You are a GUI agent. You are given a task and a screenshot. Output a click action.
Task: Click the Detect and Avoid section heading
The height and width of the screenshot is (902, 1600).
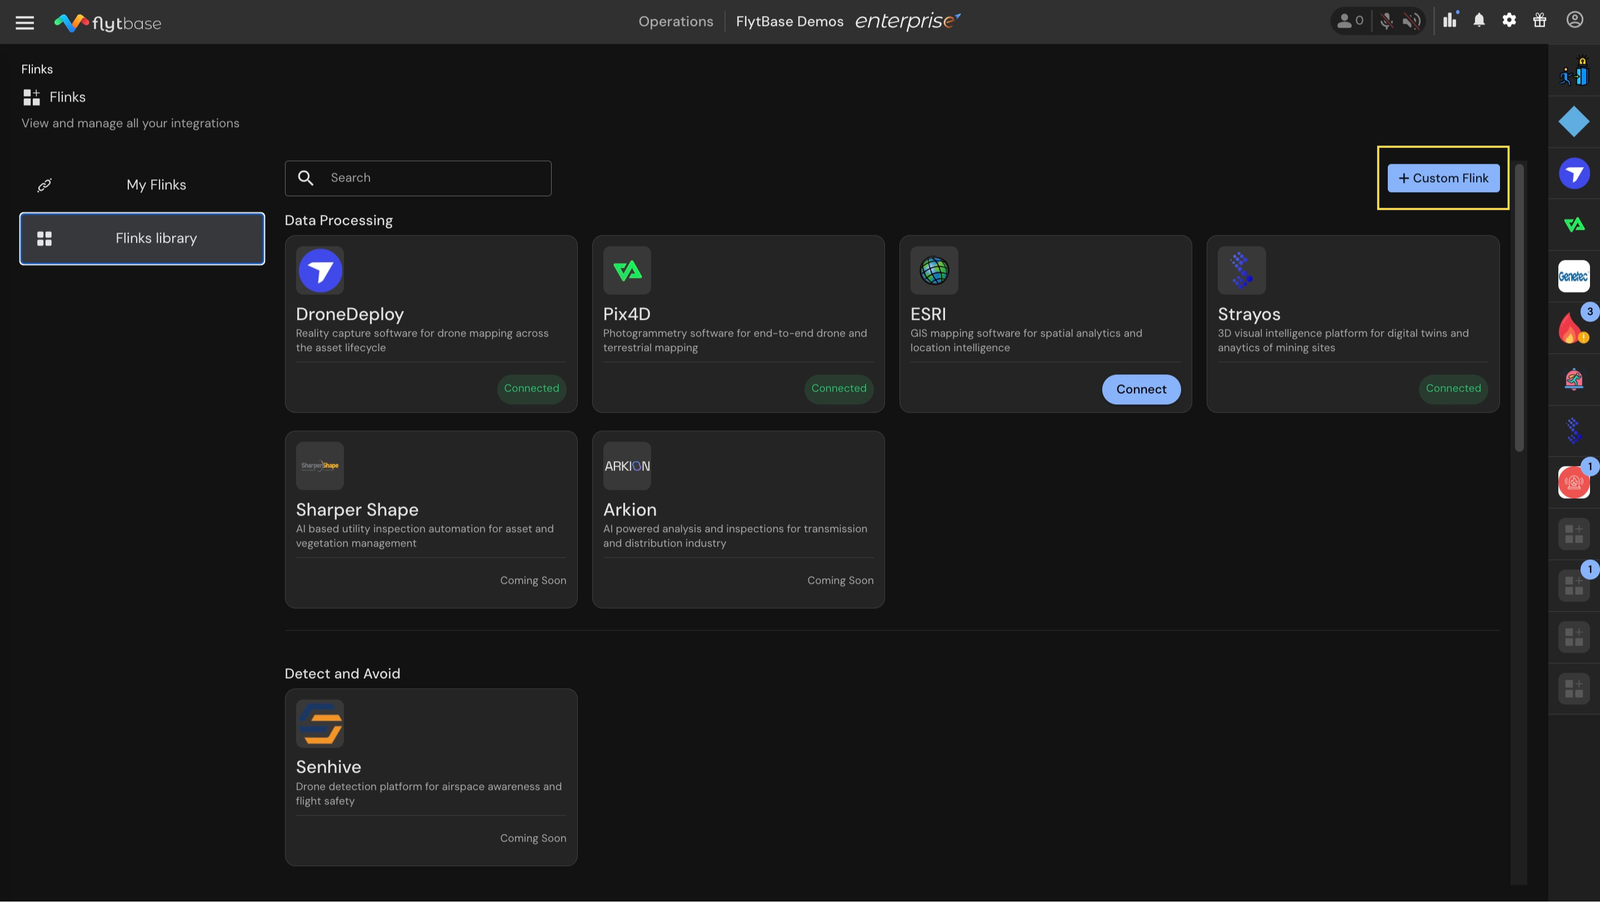click(342, 674)
